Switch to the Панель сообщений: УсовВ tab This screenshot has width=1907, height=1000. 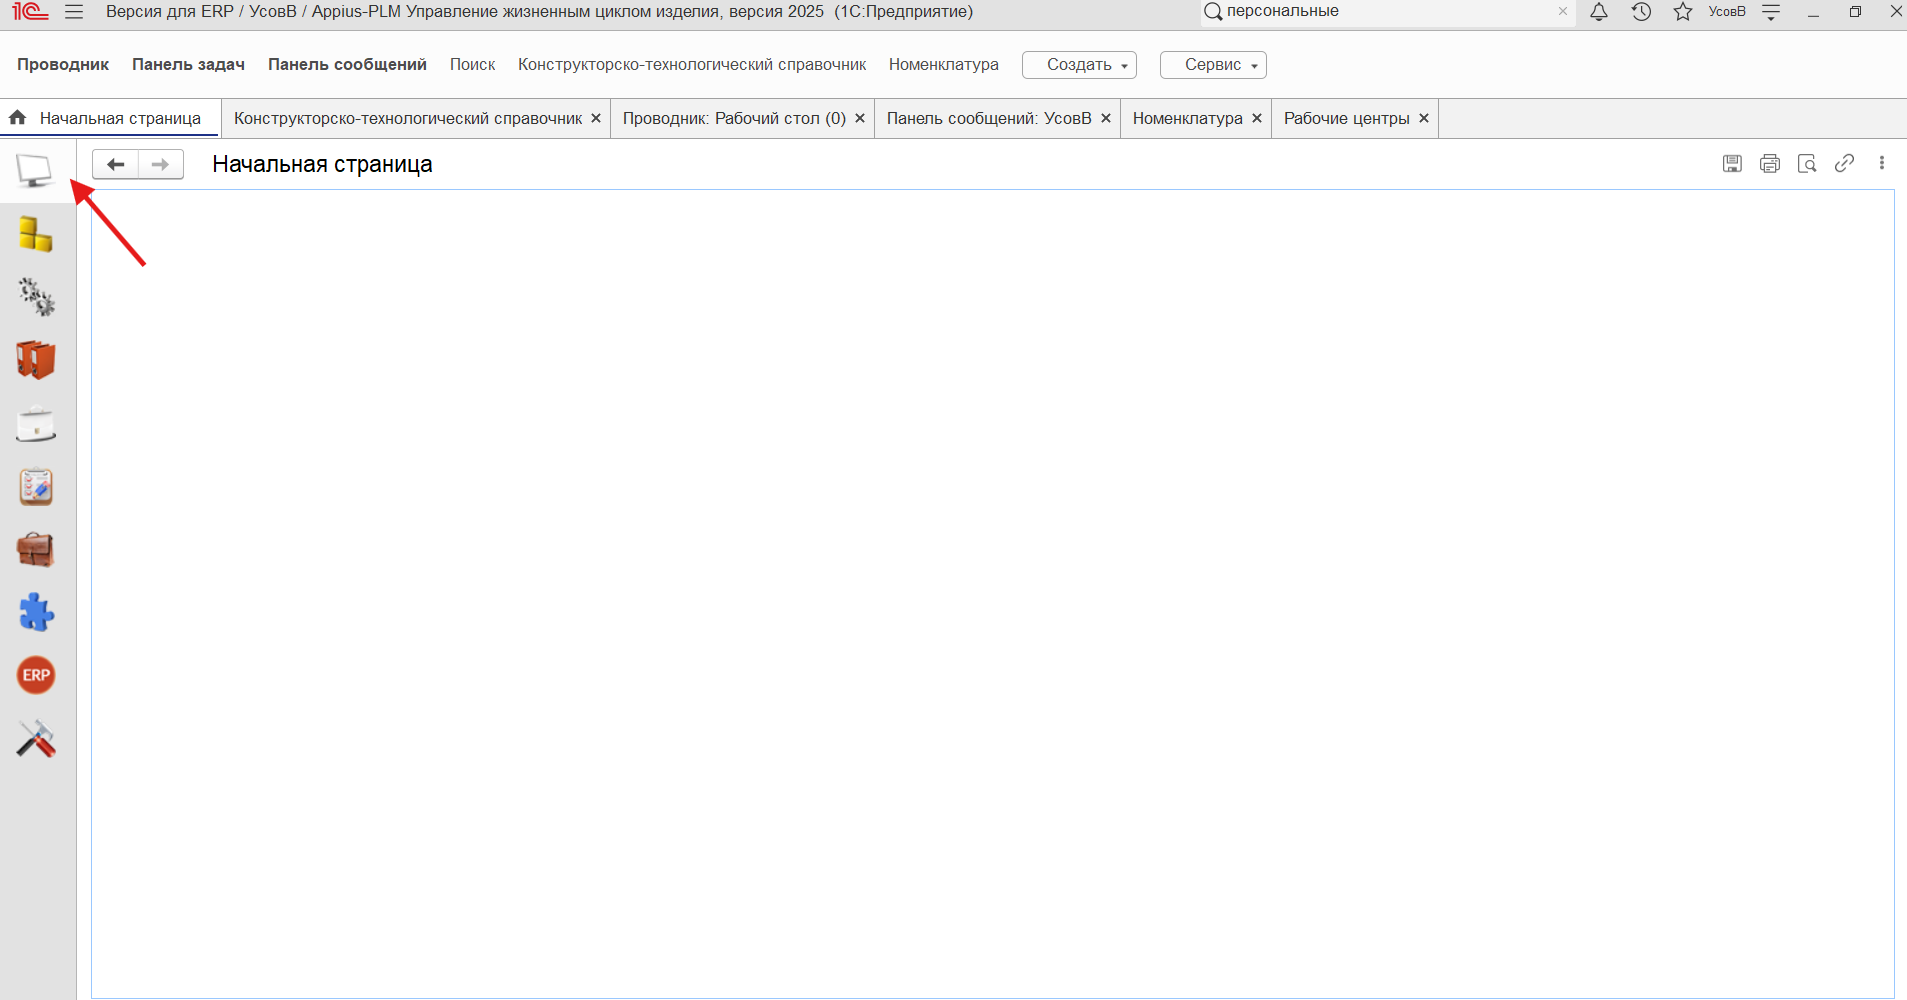[x=989, y=118]
